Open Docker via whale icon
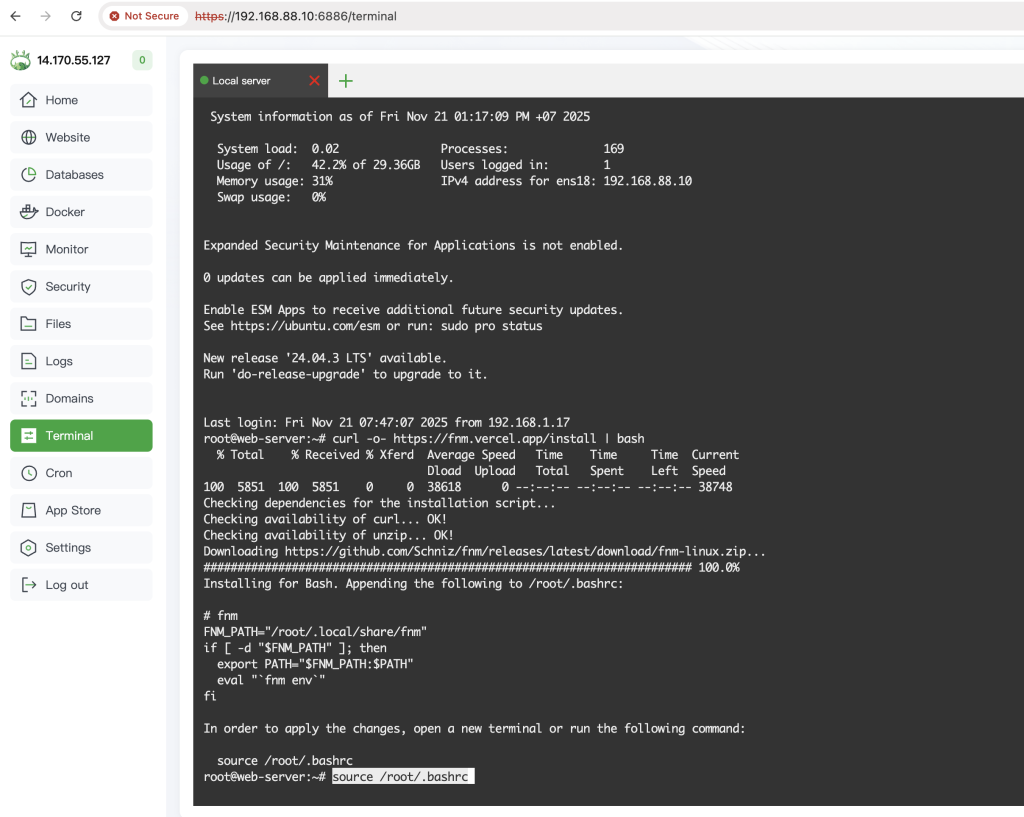1024x817 pixels. pos(28,212)
